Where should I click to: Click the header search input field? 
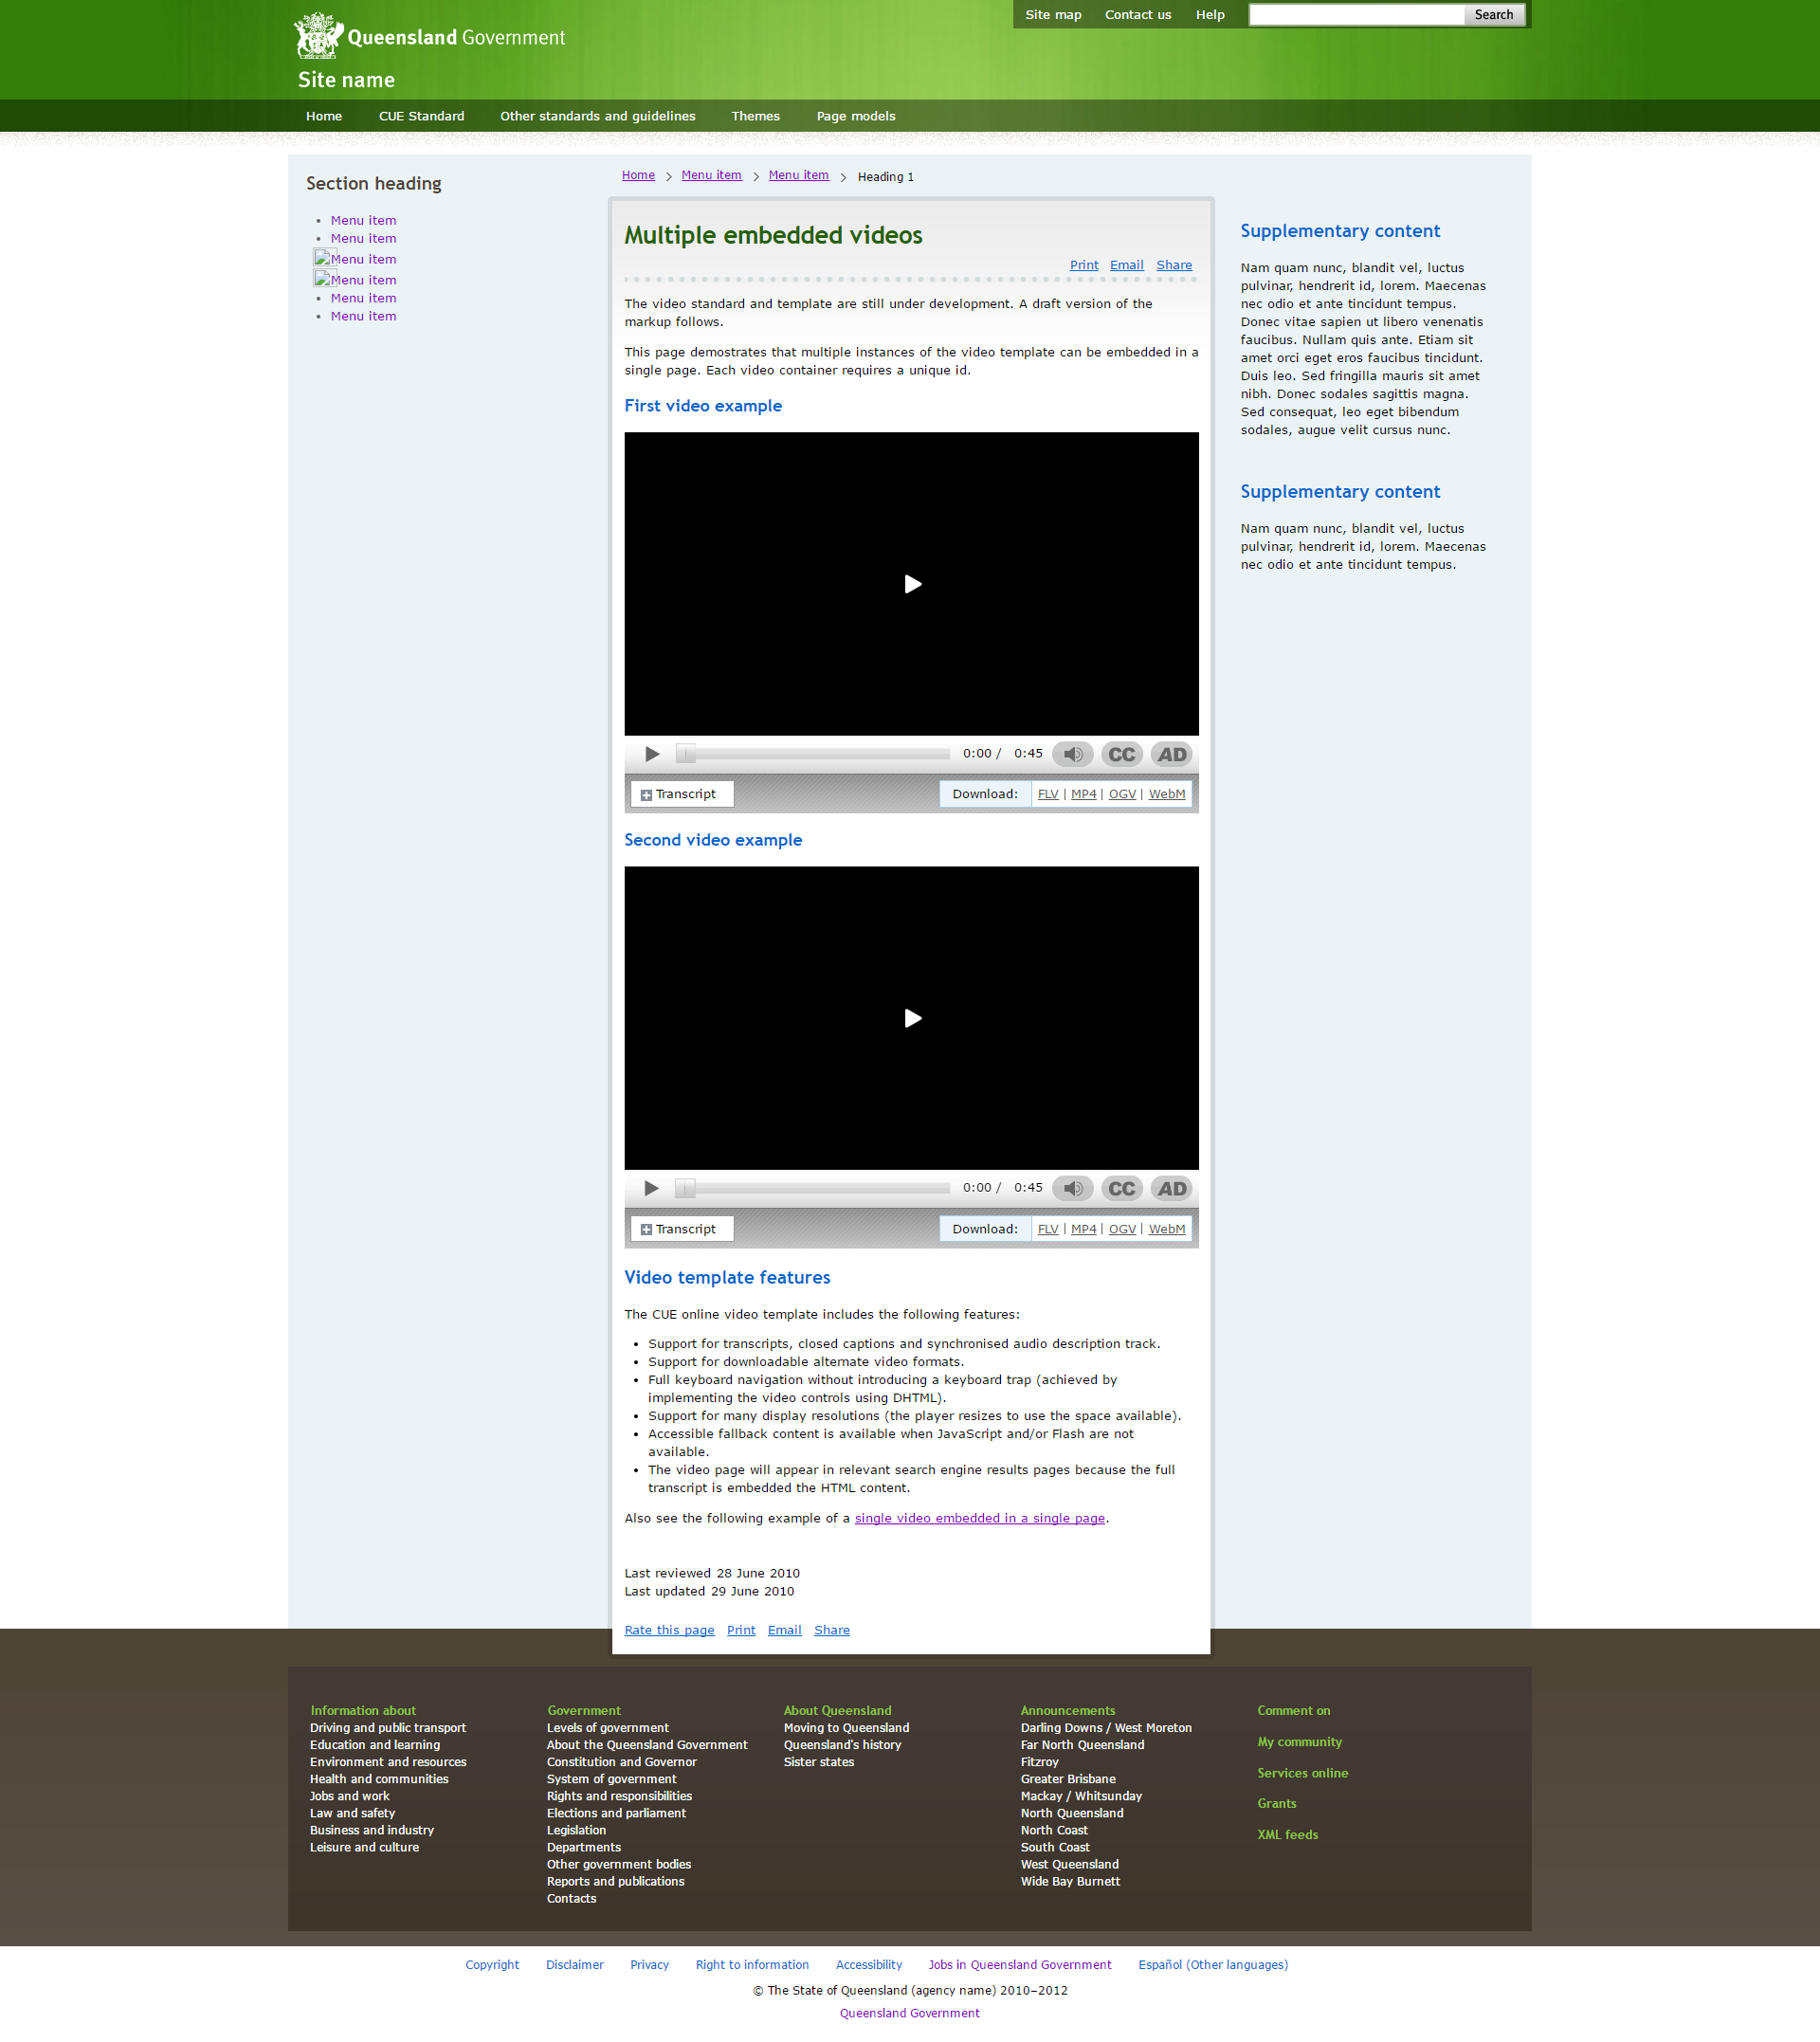point(1356,15)
